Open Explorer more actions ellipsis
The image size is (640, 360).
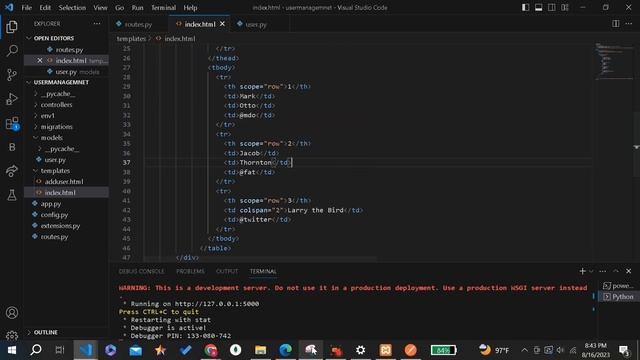click(97, 24)
